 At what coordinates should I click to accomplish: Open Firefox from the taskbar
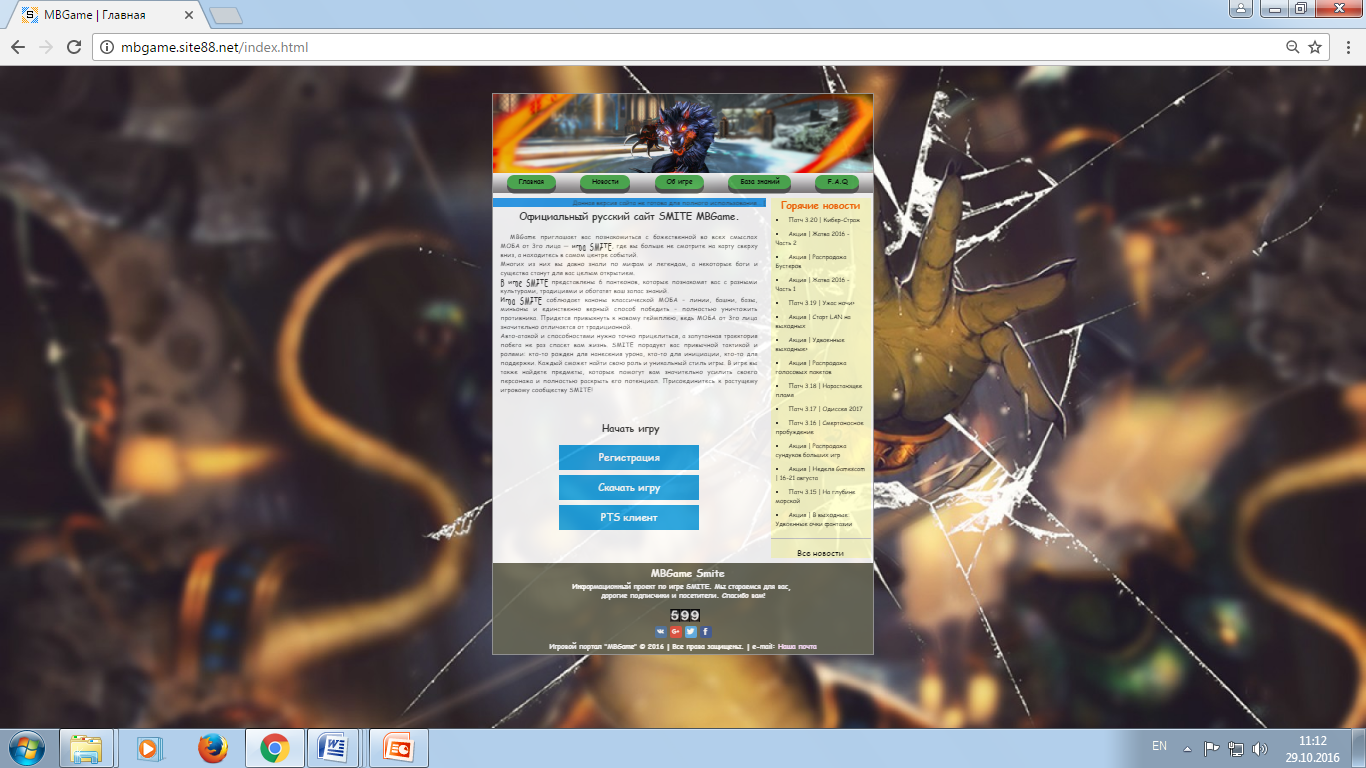[212, 748]
